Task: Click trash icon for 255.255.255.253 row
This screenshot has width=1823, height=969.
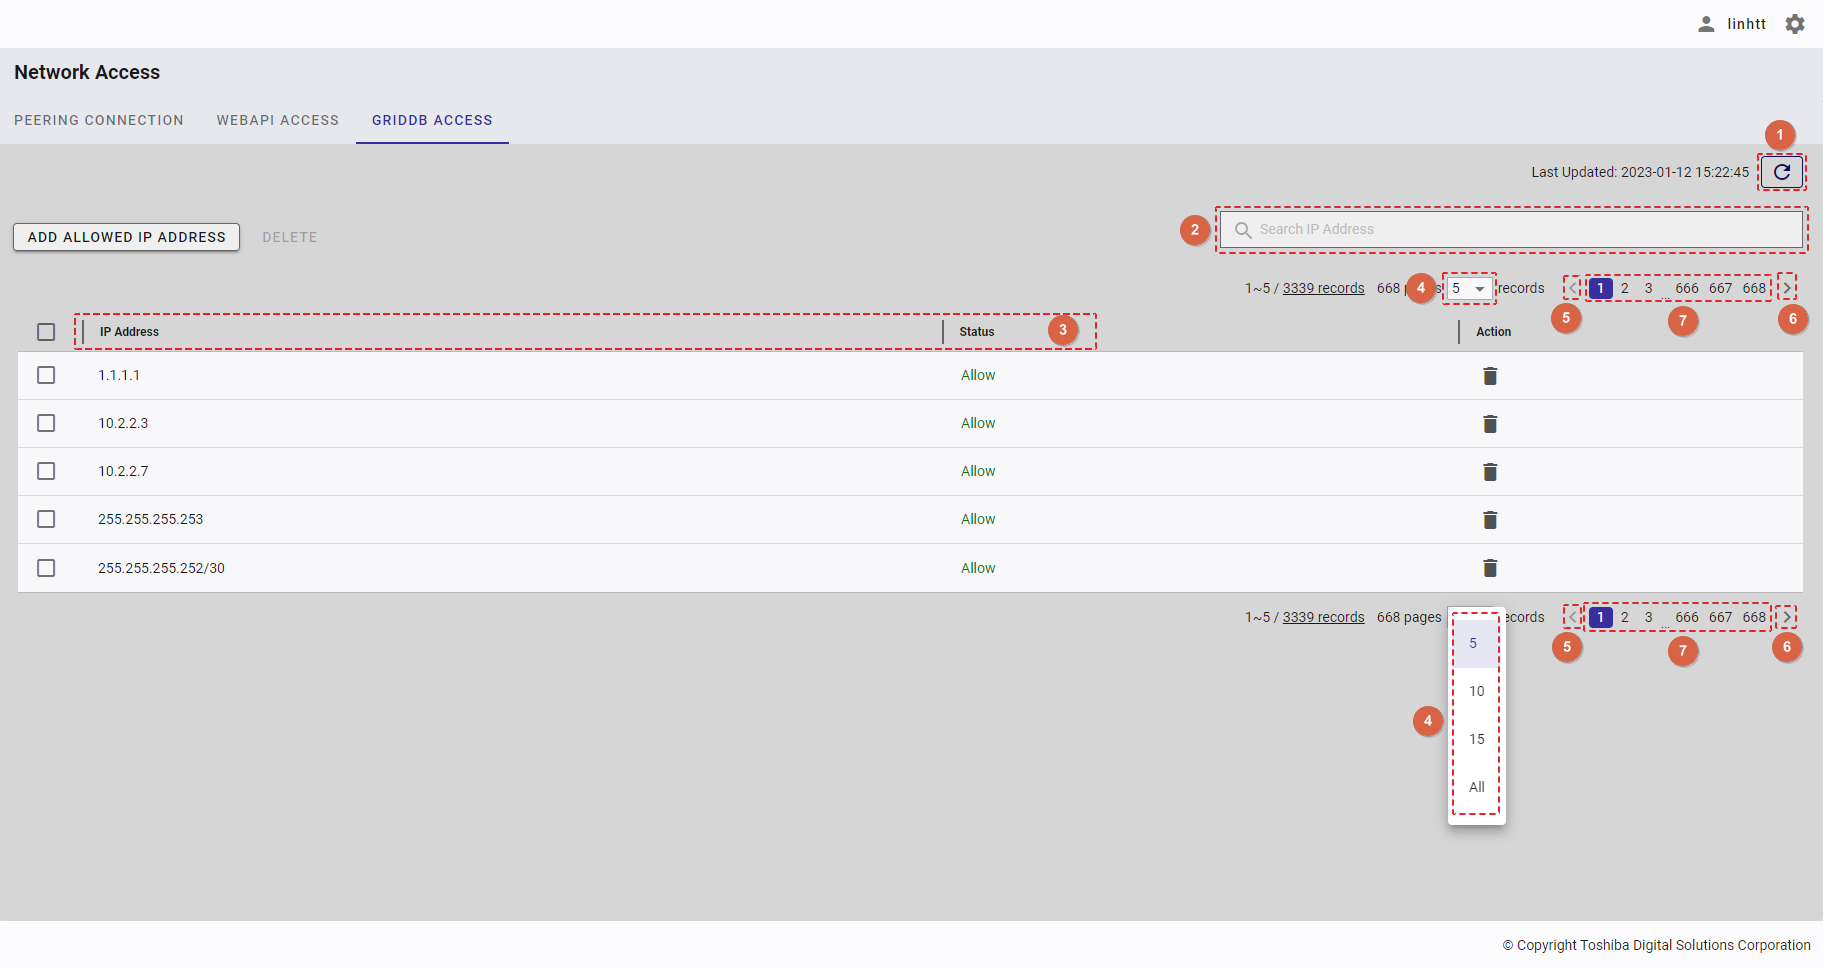Action: coord(1489,520)
